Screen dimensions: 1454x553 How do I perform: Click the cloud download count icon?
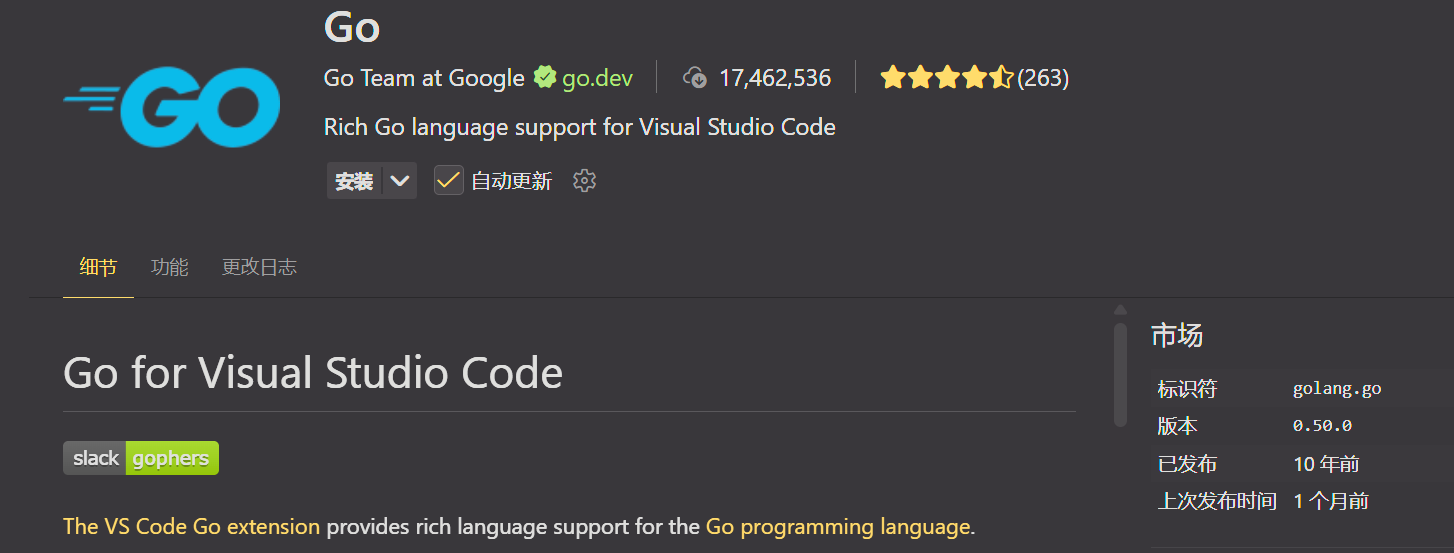tap(695, 78)
